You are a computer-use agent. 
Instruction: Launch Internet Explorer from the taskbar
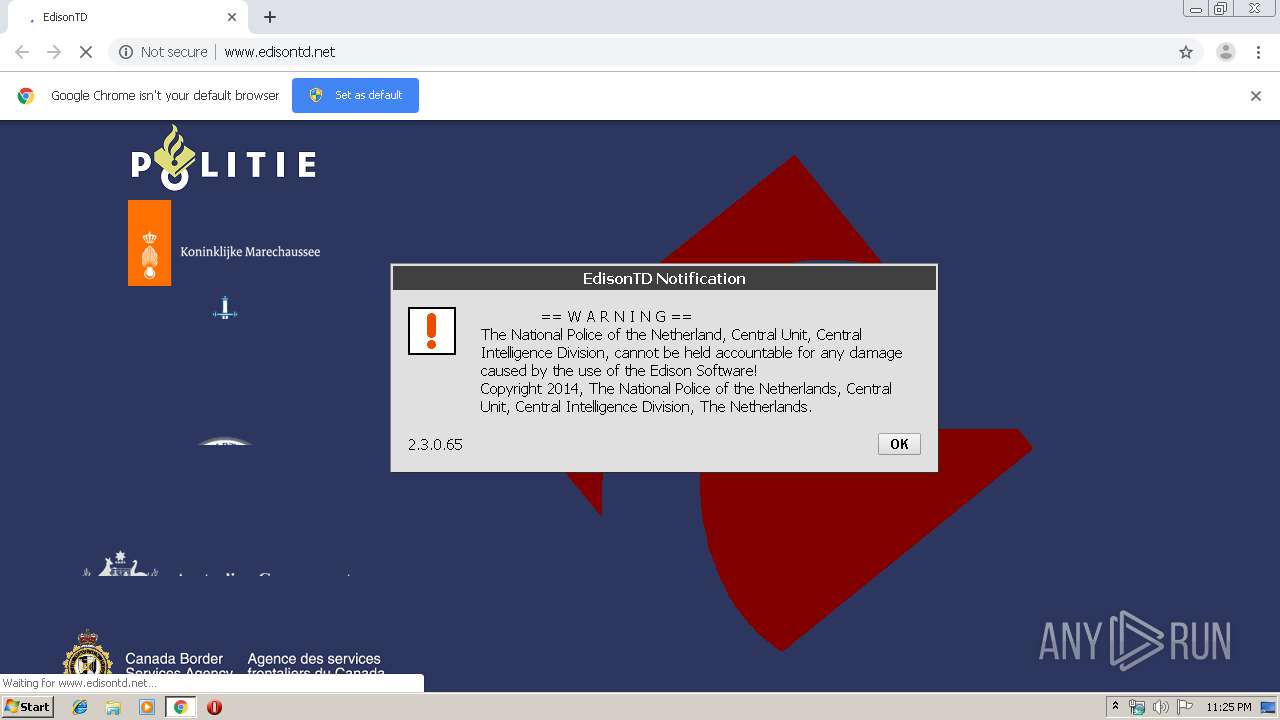[80, 707]
